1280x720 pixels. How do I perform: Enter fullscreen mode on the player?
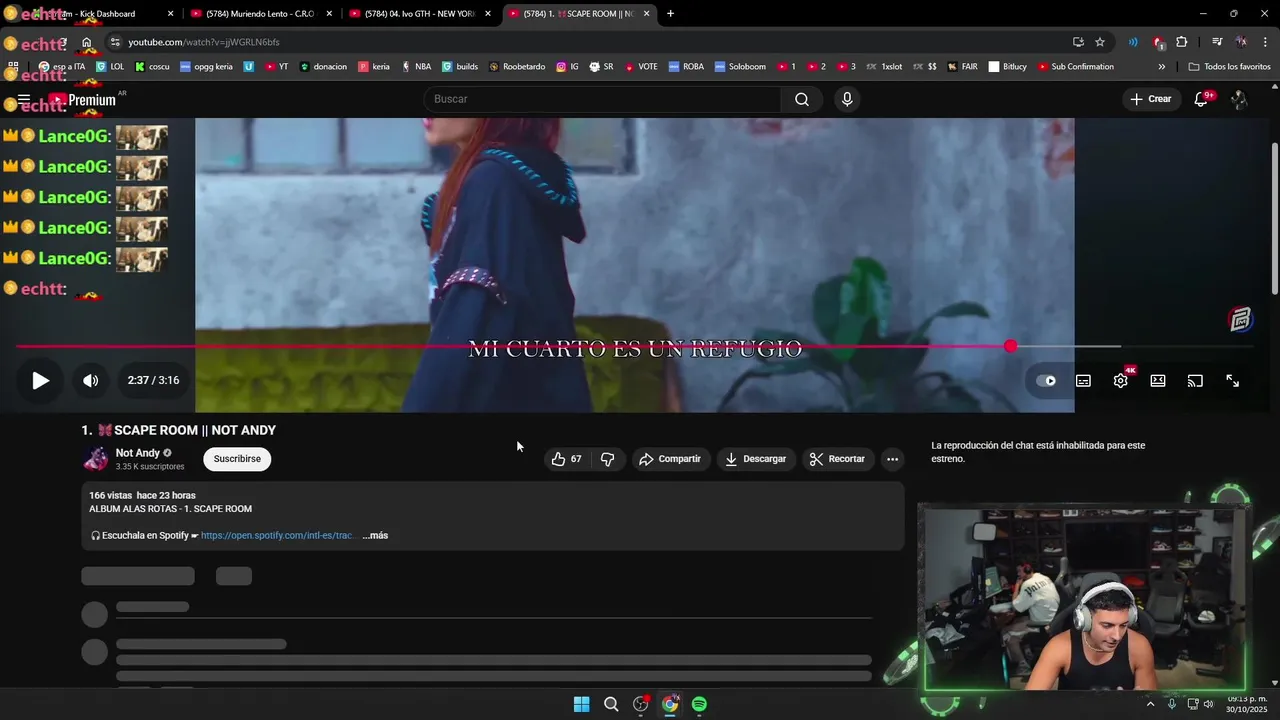click(x=1233, y=380)
